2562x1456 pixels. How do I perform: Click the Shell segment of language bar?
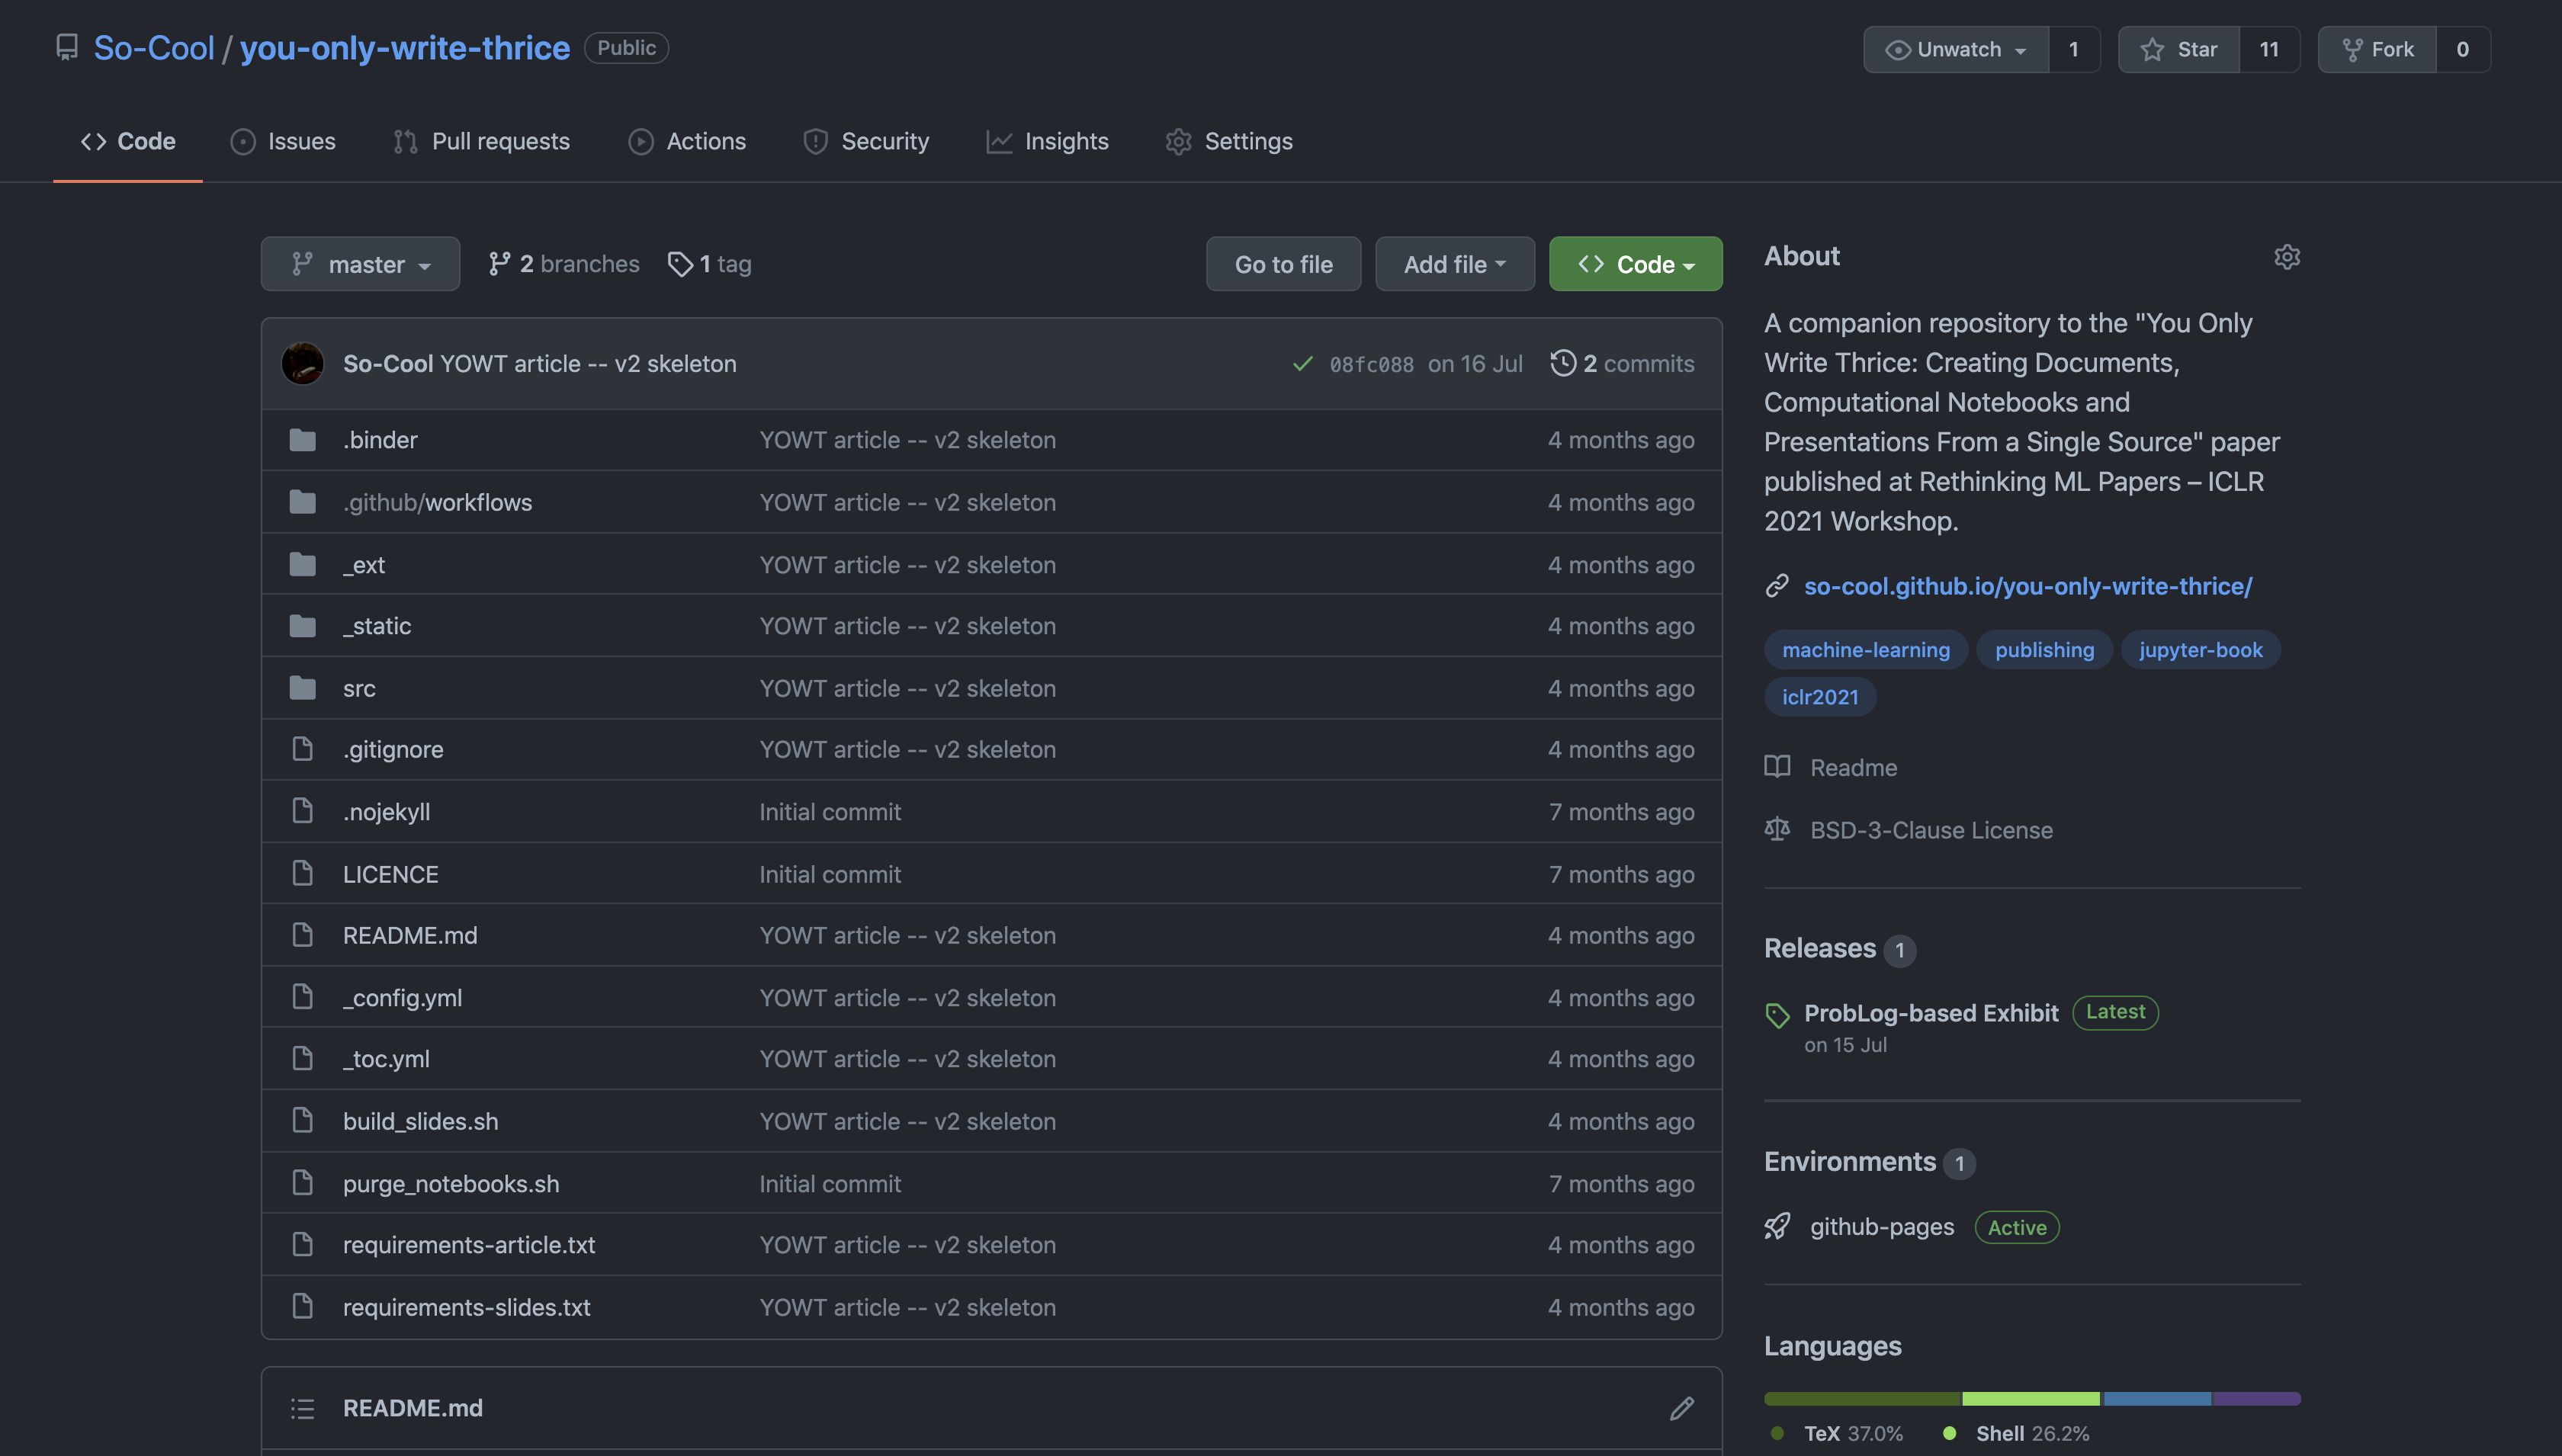tap(2031, 1398)
